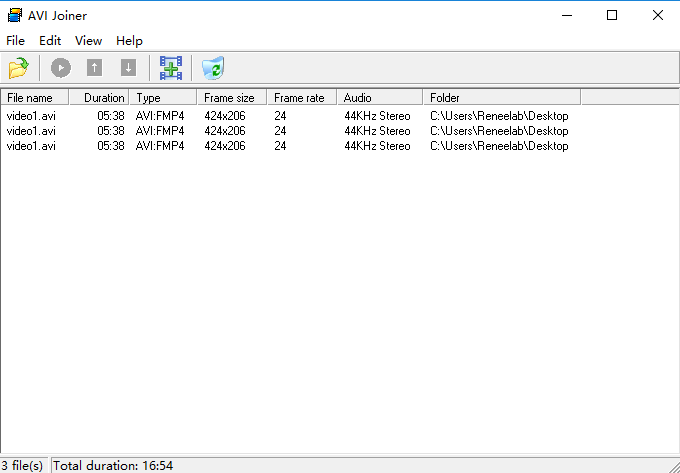Open the View menu
680x473 pixels.
[88, 41]
